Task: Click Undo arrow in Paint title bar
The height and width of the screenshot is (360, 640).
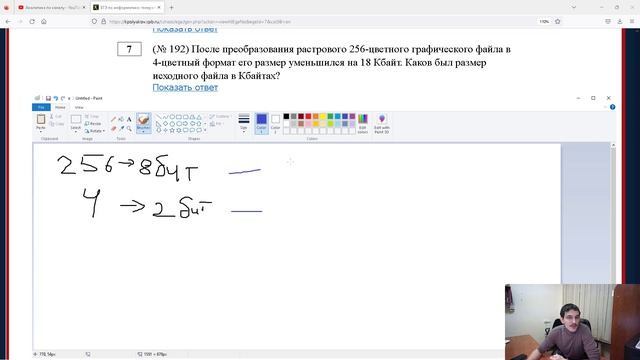Action: [56, 98]
